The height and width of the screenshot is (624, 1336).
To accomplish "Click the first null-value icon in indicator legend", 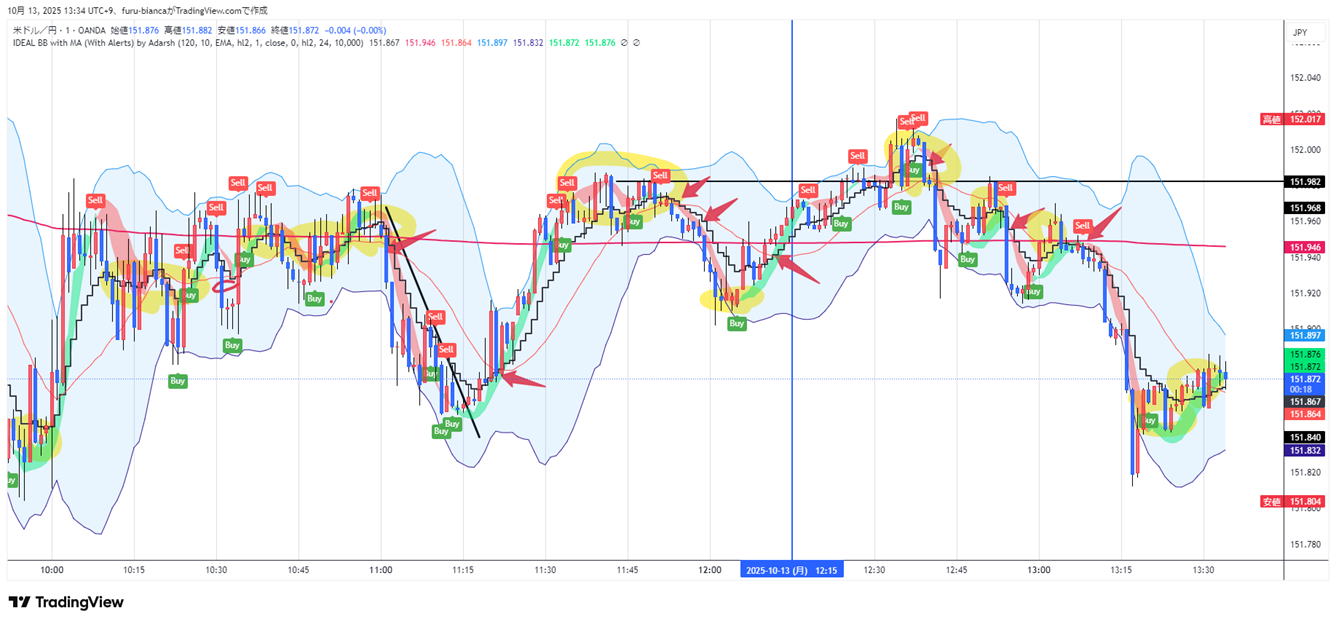I will 625,43.
